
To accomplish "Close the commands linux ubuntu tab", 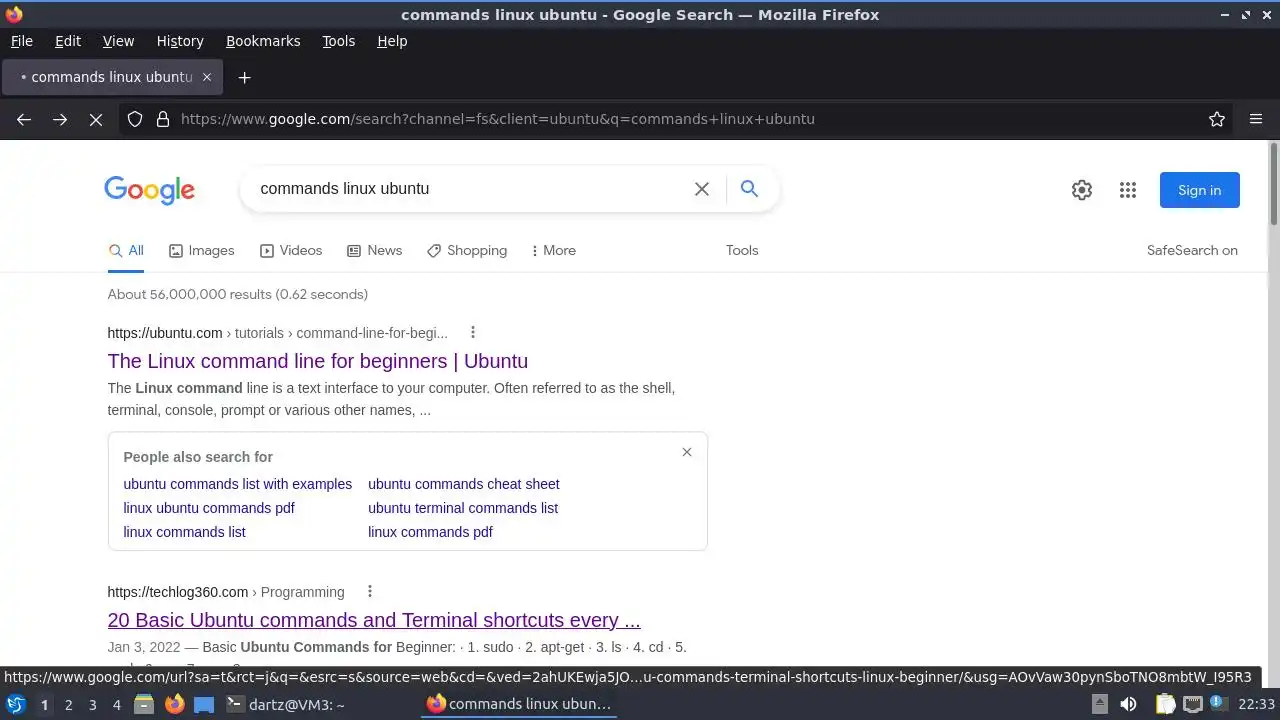I will 207,77.
